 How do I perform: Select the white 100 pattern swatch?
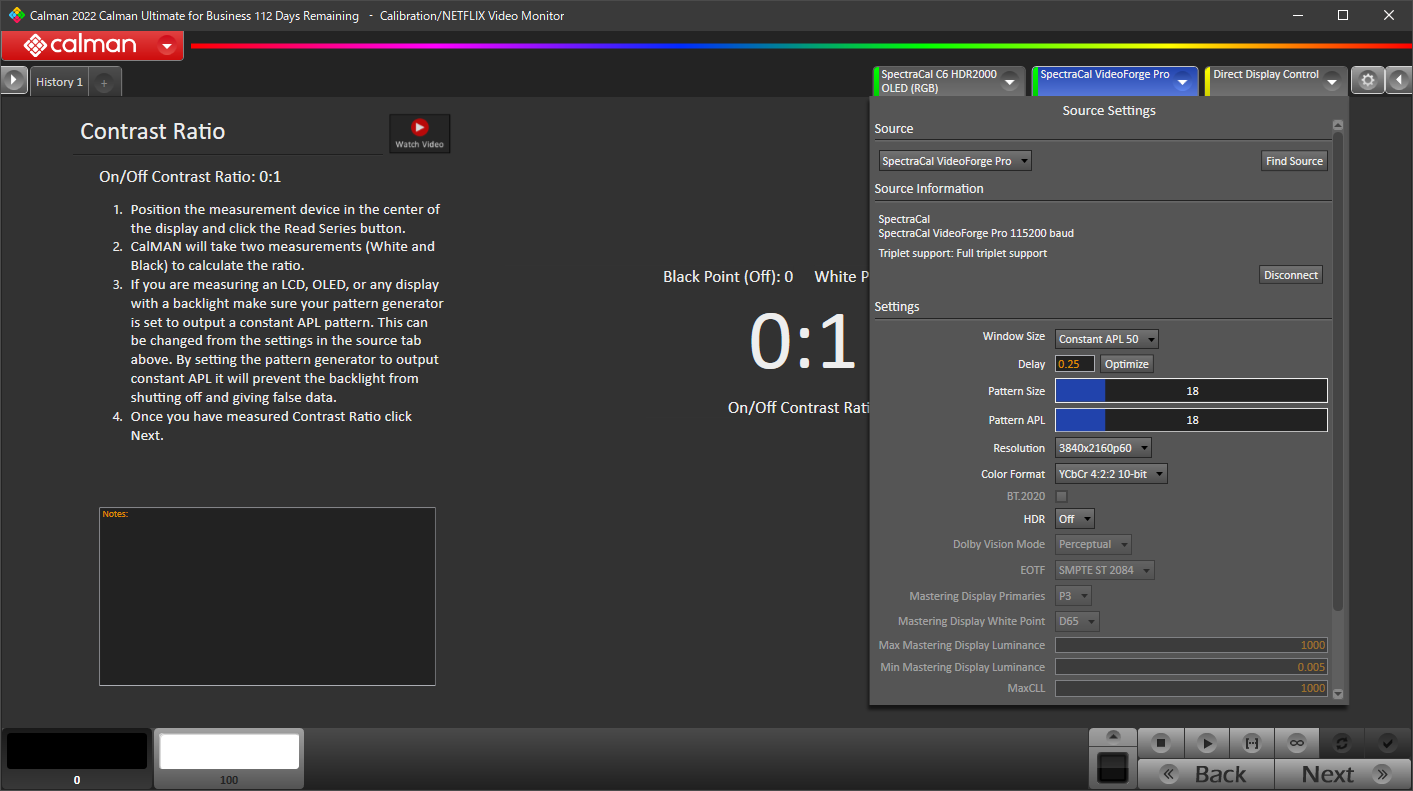point(229,753)
